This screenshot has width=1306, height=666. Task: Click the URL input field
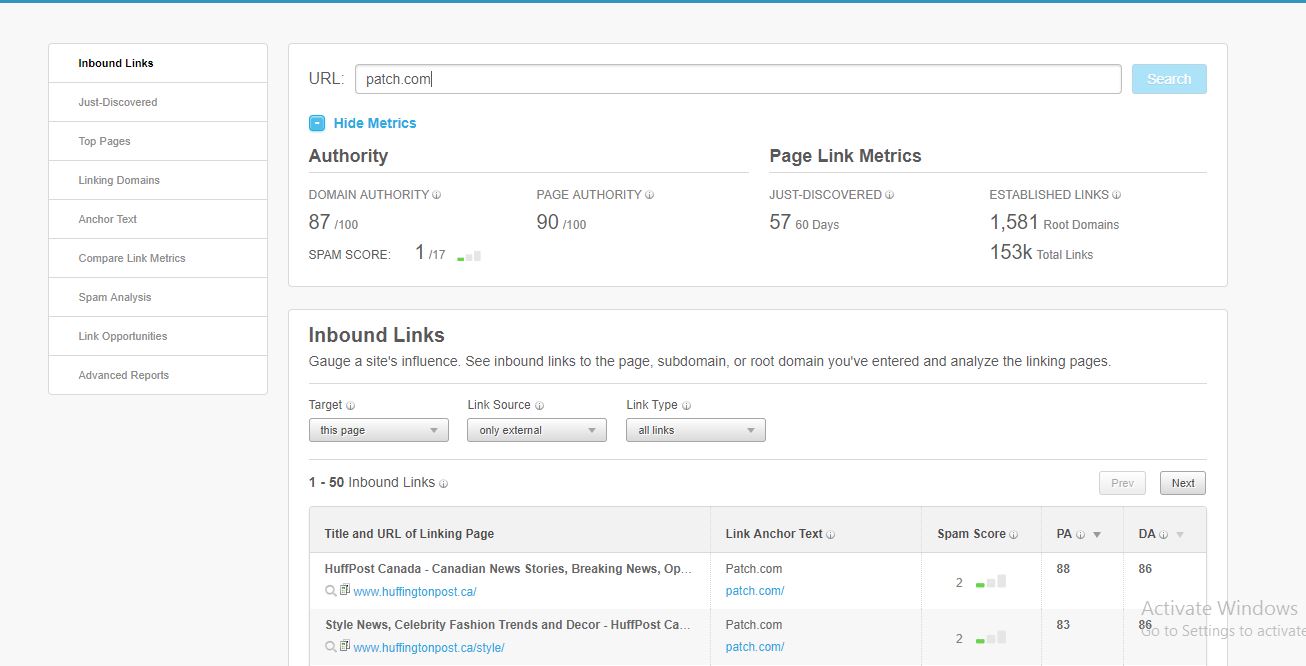point(737,79)
